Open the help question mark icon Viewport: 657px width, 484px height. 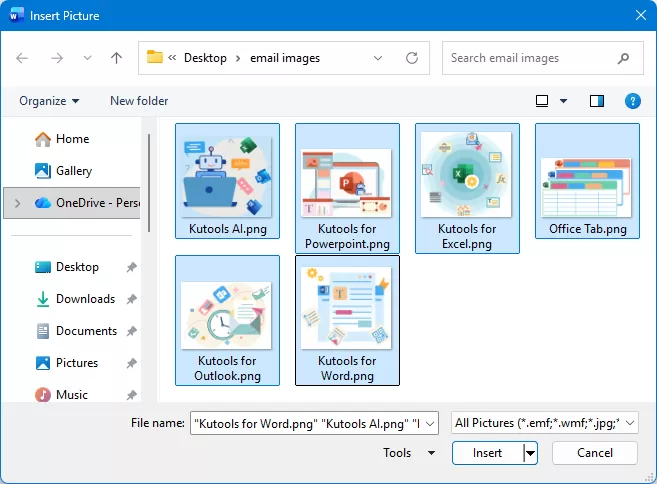[x=632, y=101]
